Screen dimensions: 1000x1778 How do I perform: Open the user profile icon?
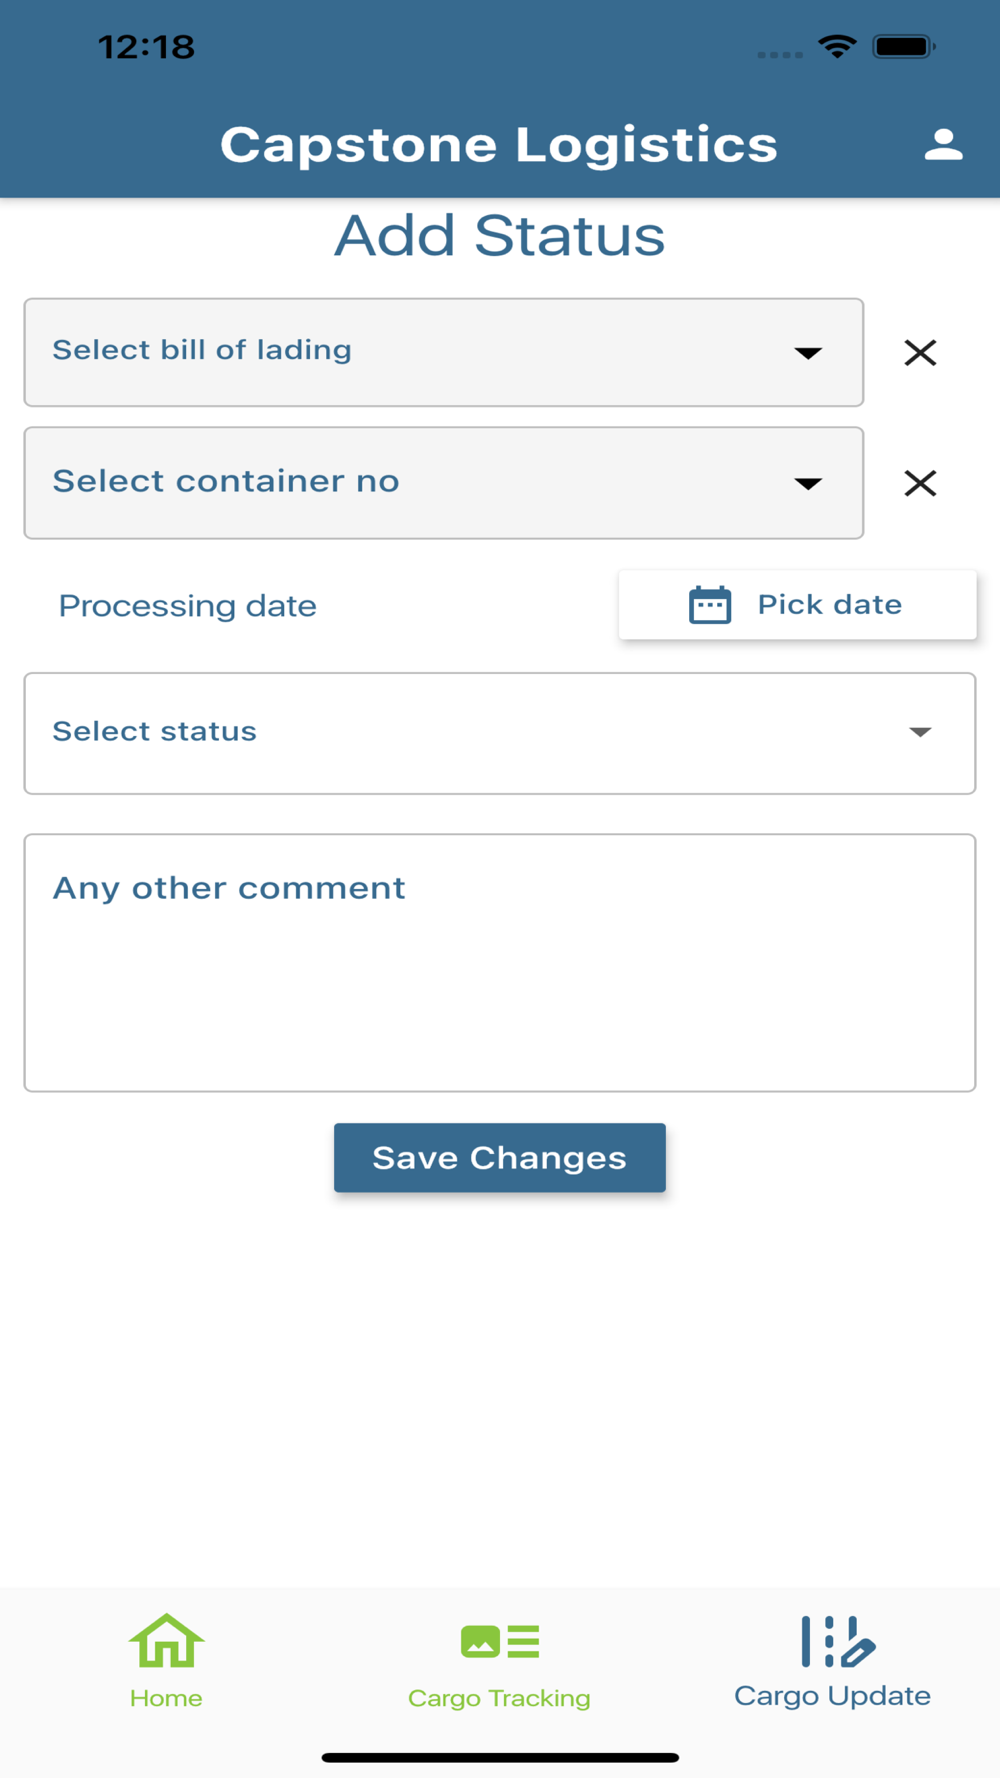point(943,145)
